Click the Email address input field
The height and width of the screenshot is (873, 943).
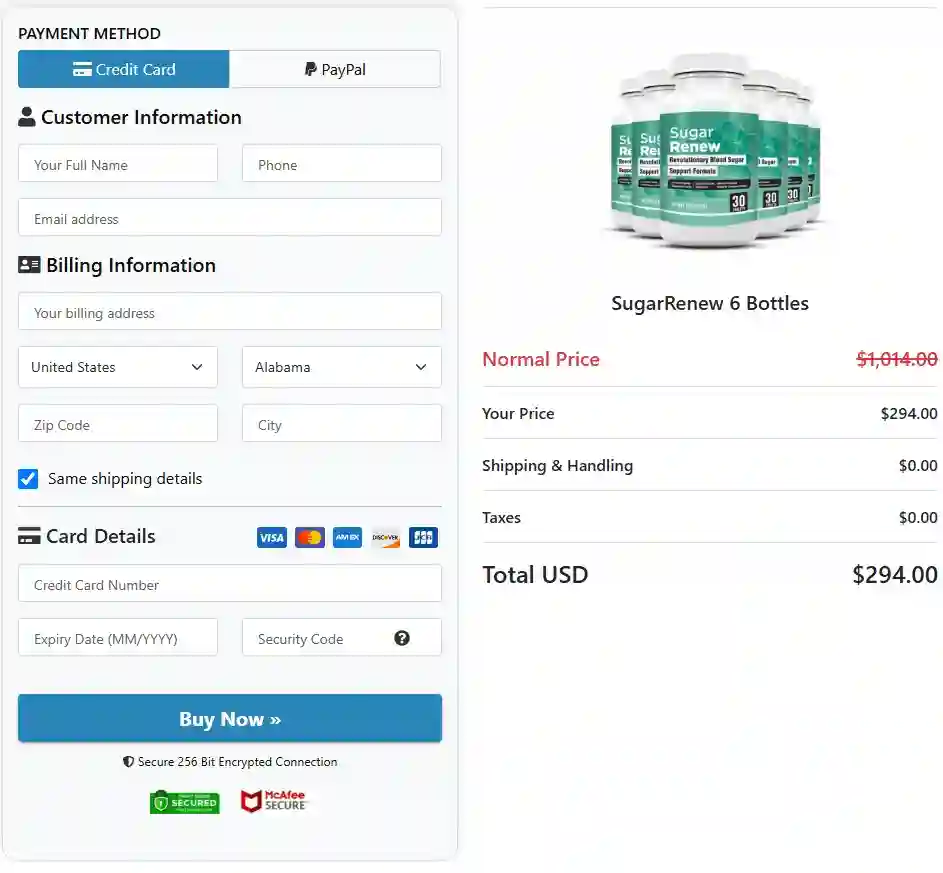229,217
